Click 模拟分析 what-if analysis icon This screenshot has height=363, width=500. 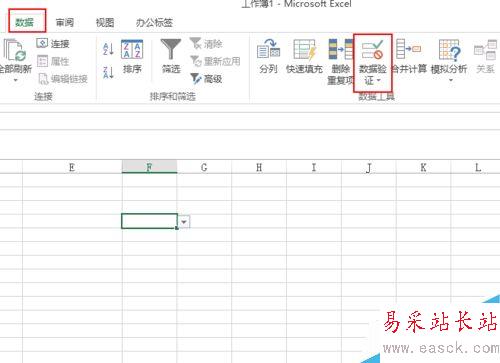(449, 50)
